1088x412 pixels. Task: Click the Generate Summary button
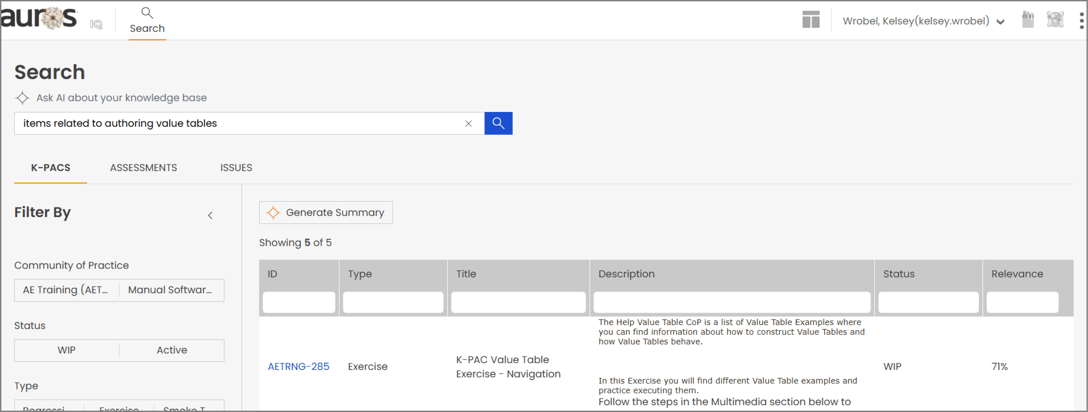tap(326, 213)
